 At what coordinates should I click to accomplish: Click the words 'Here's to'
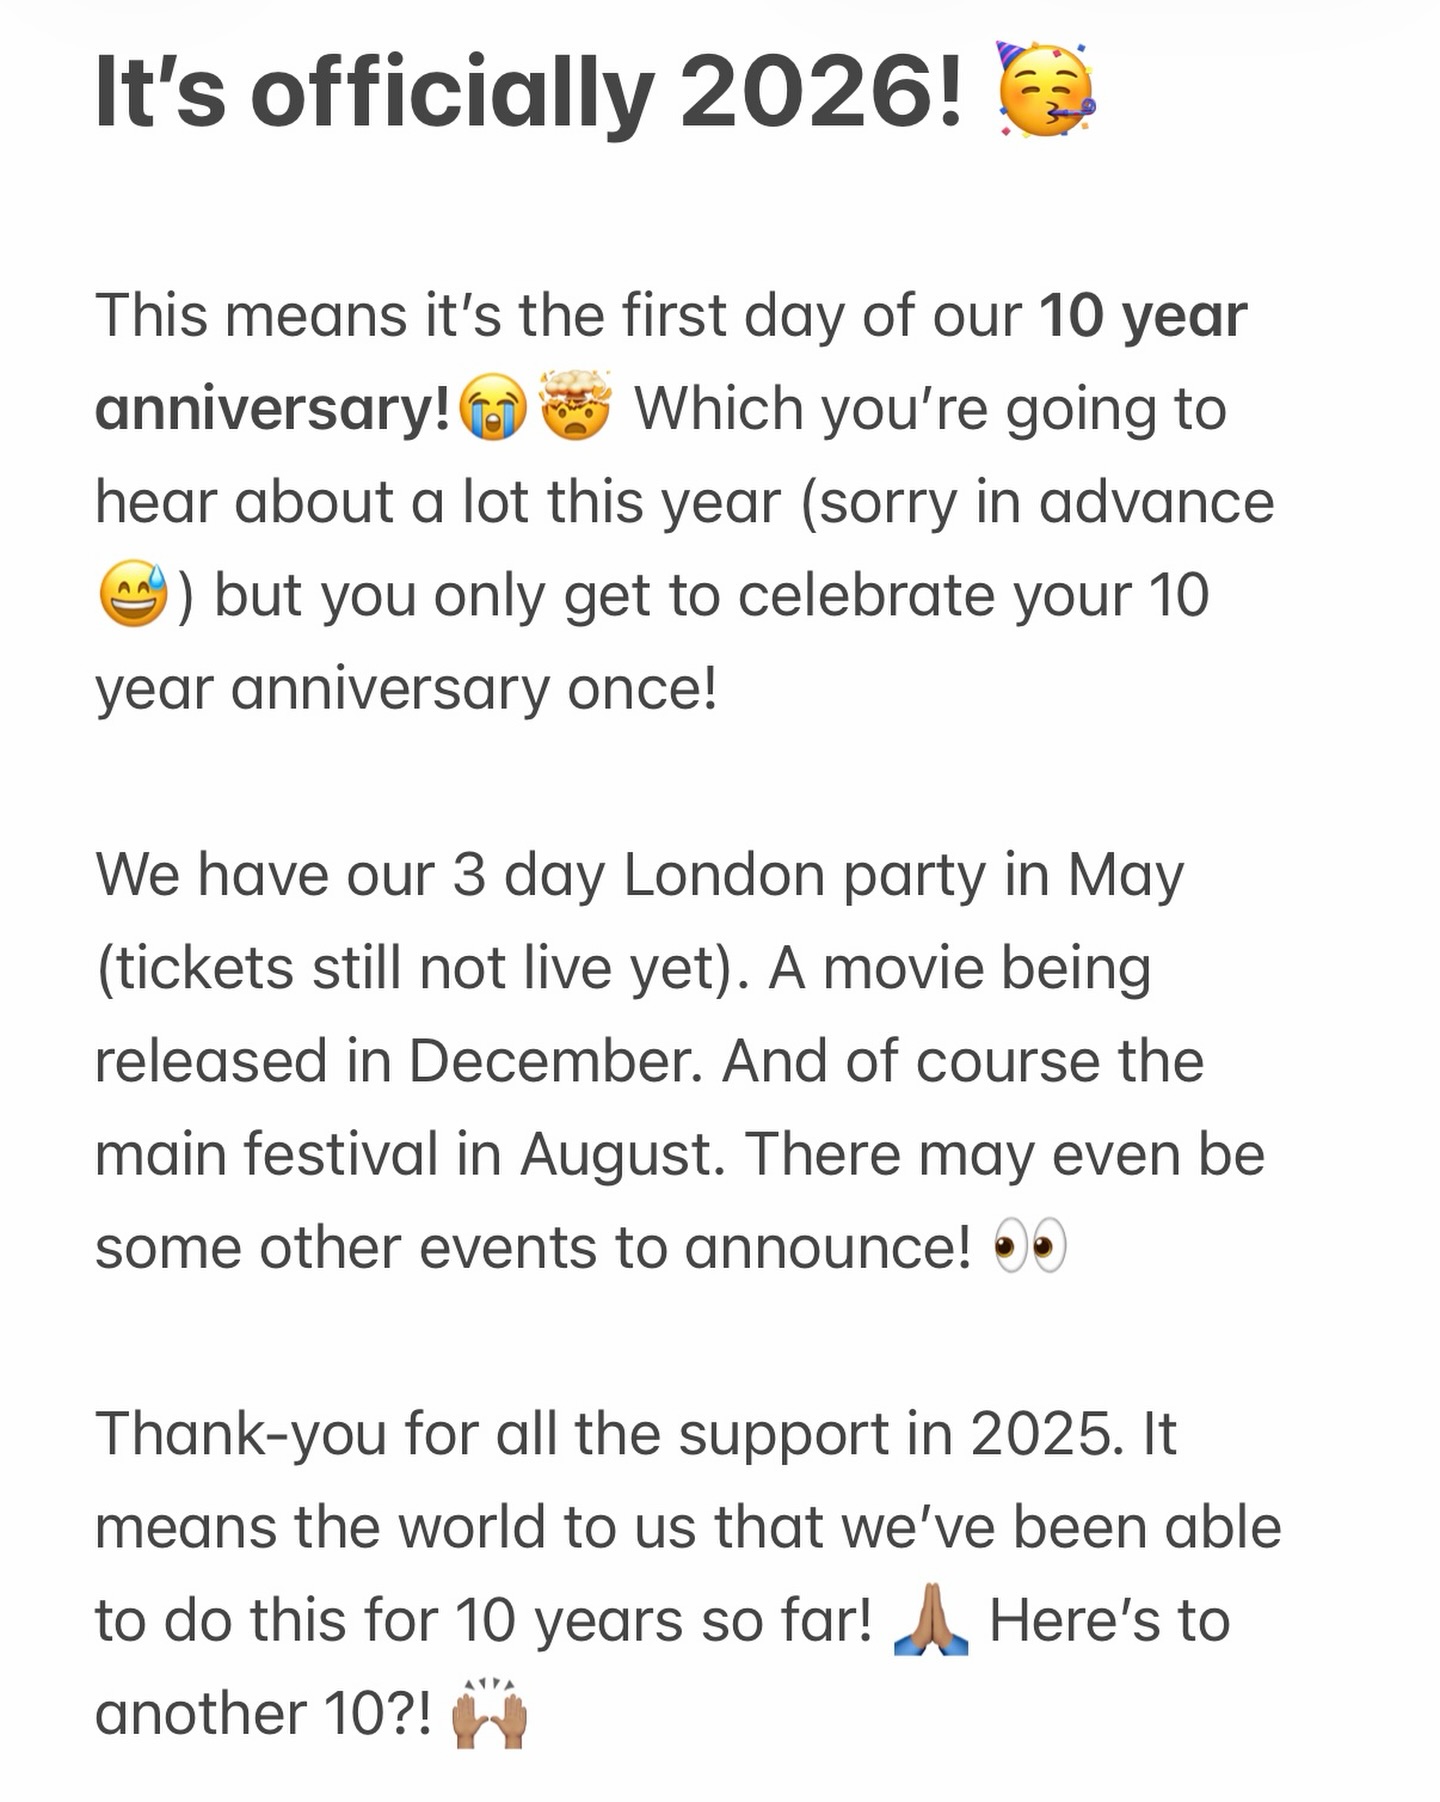click(1109, 1620)
